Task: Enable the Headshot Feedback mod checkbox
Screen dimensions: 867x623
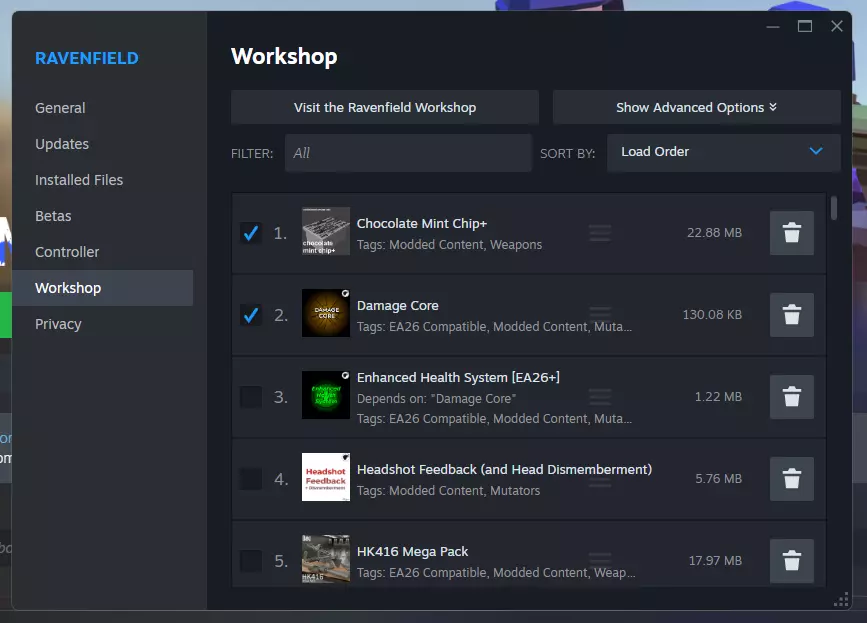Action: [250, 479]
